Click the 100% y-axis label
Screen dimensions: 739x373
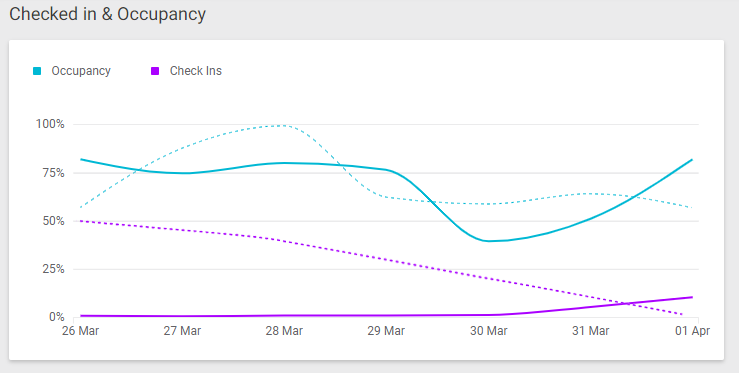(50, 124)
